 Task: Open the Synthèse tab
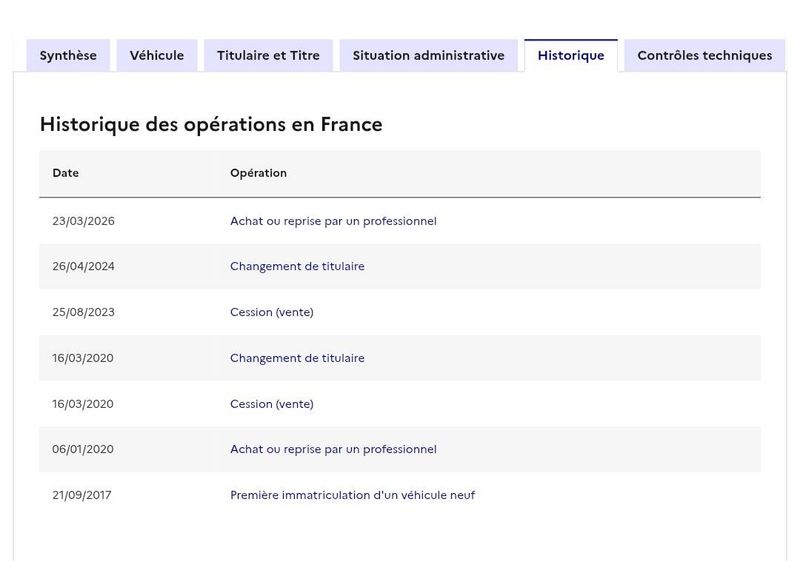68,56
